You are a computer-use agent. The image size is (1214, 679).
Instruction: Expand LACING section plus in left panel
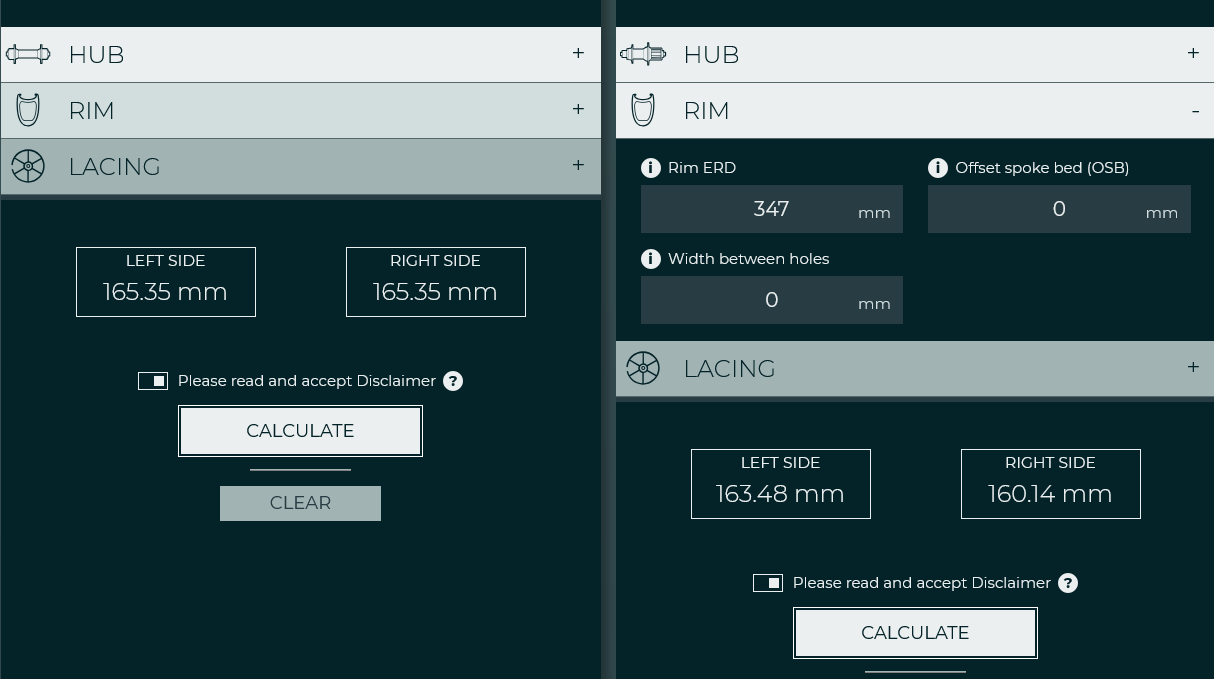(x=578, y=165)
